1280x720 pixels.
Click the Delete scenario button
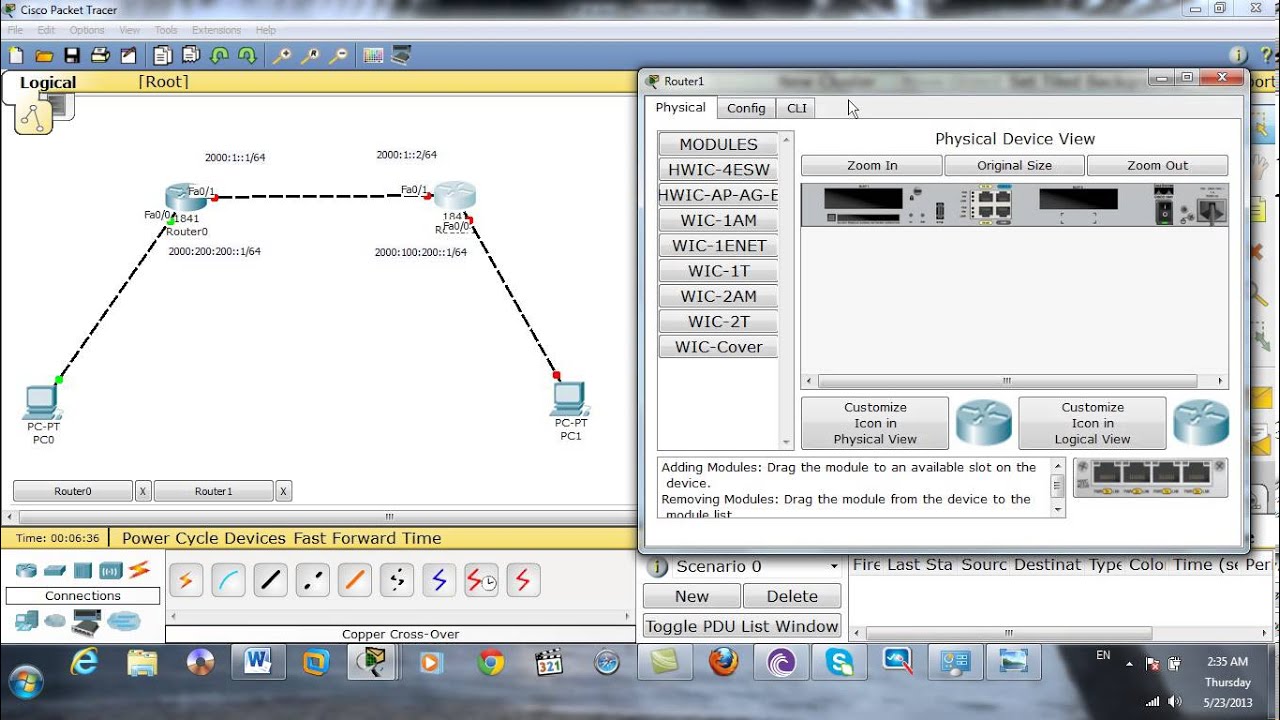792,596
